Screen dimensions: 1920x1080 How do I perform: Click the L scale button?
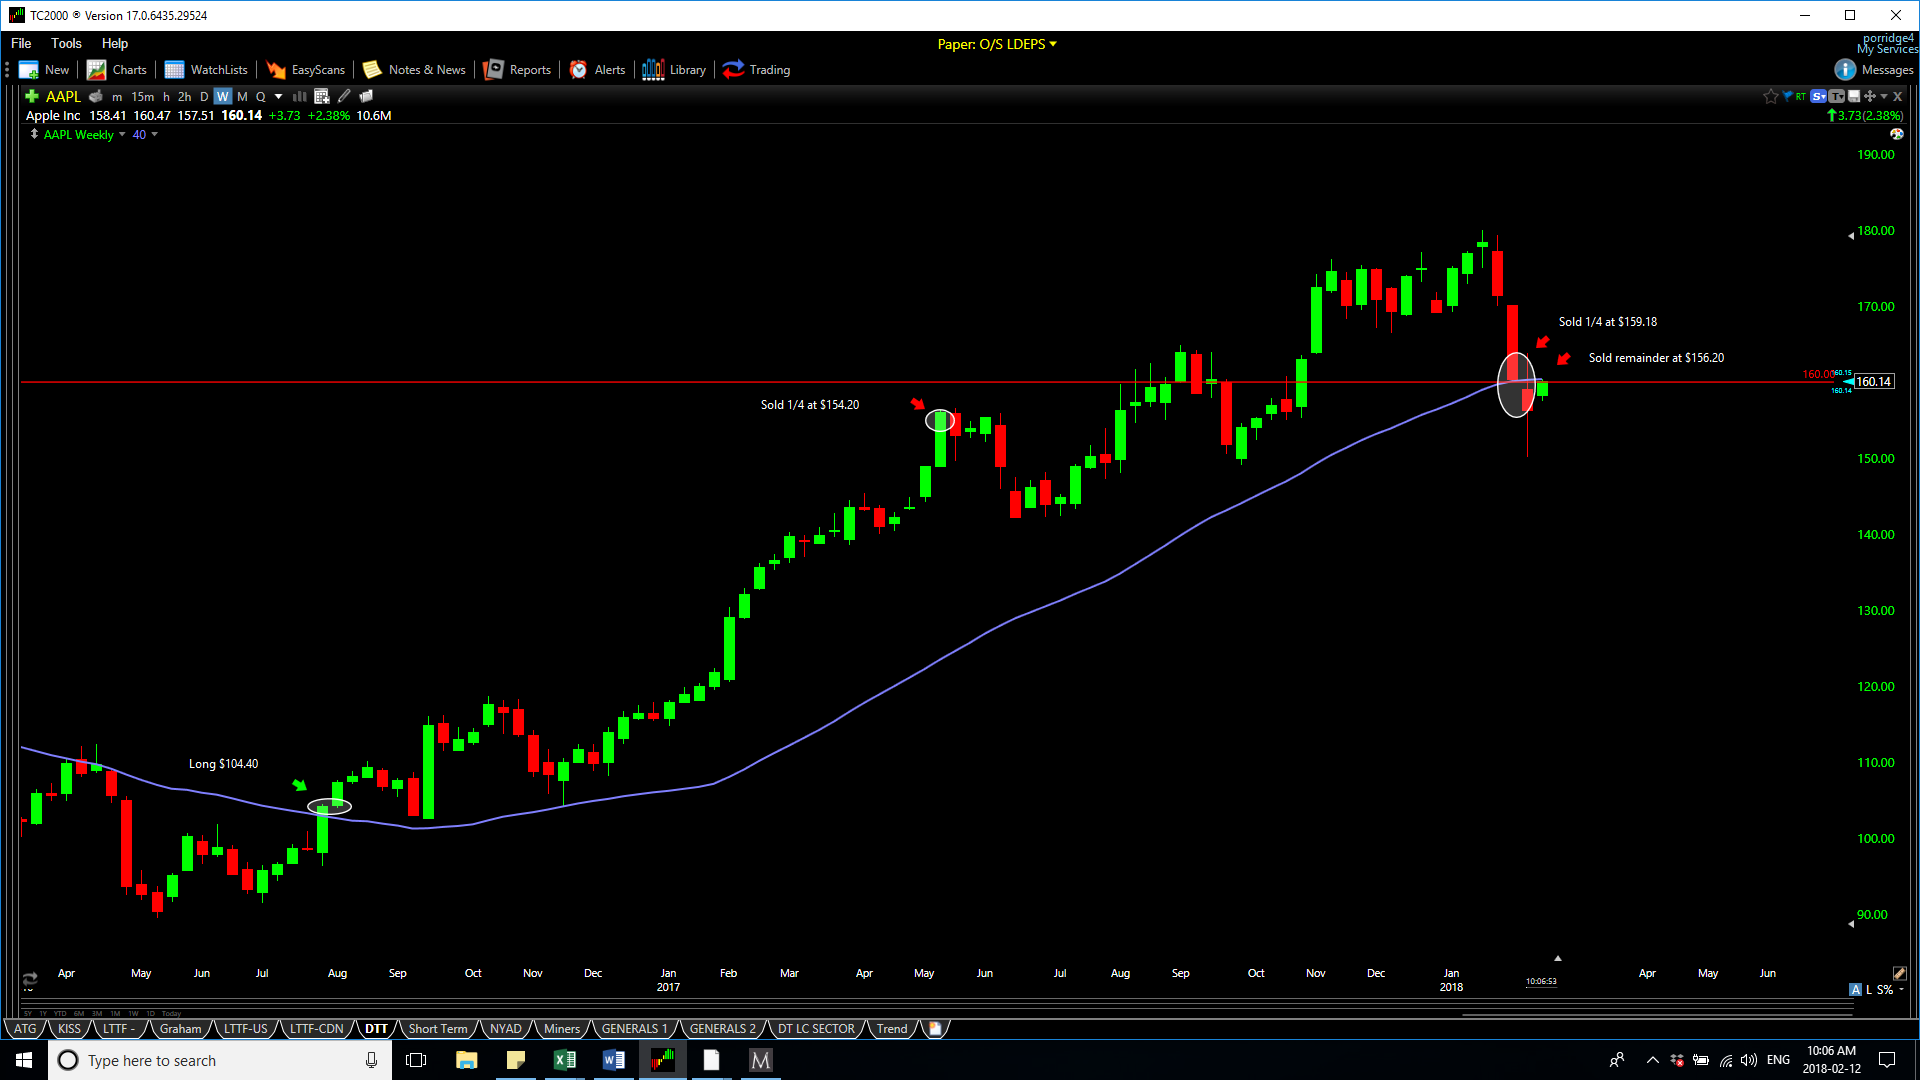point(1869,989)
